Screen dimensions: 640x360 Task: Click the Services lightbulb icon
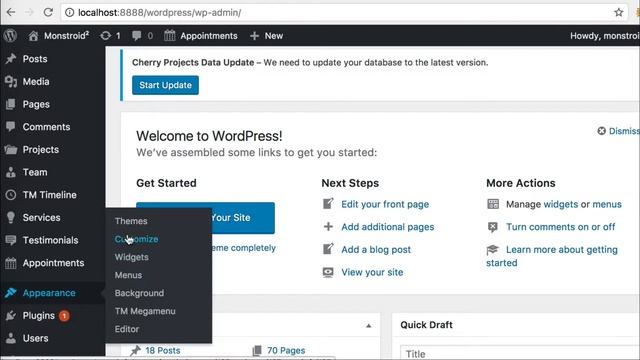click(x=11, y=218)
